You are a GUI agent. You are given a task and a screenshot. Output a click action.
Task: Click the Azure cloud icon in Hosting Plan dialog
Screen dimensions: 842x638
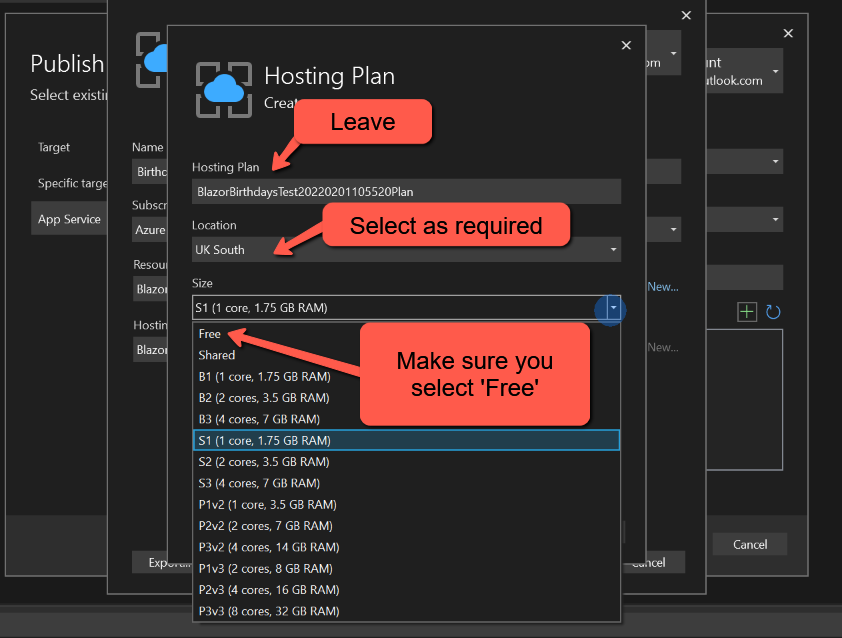224,90
